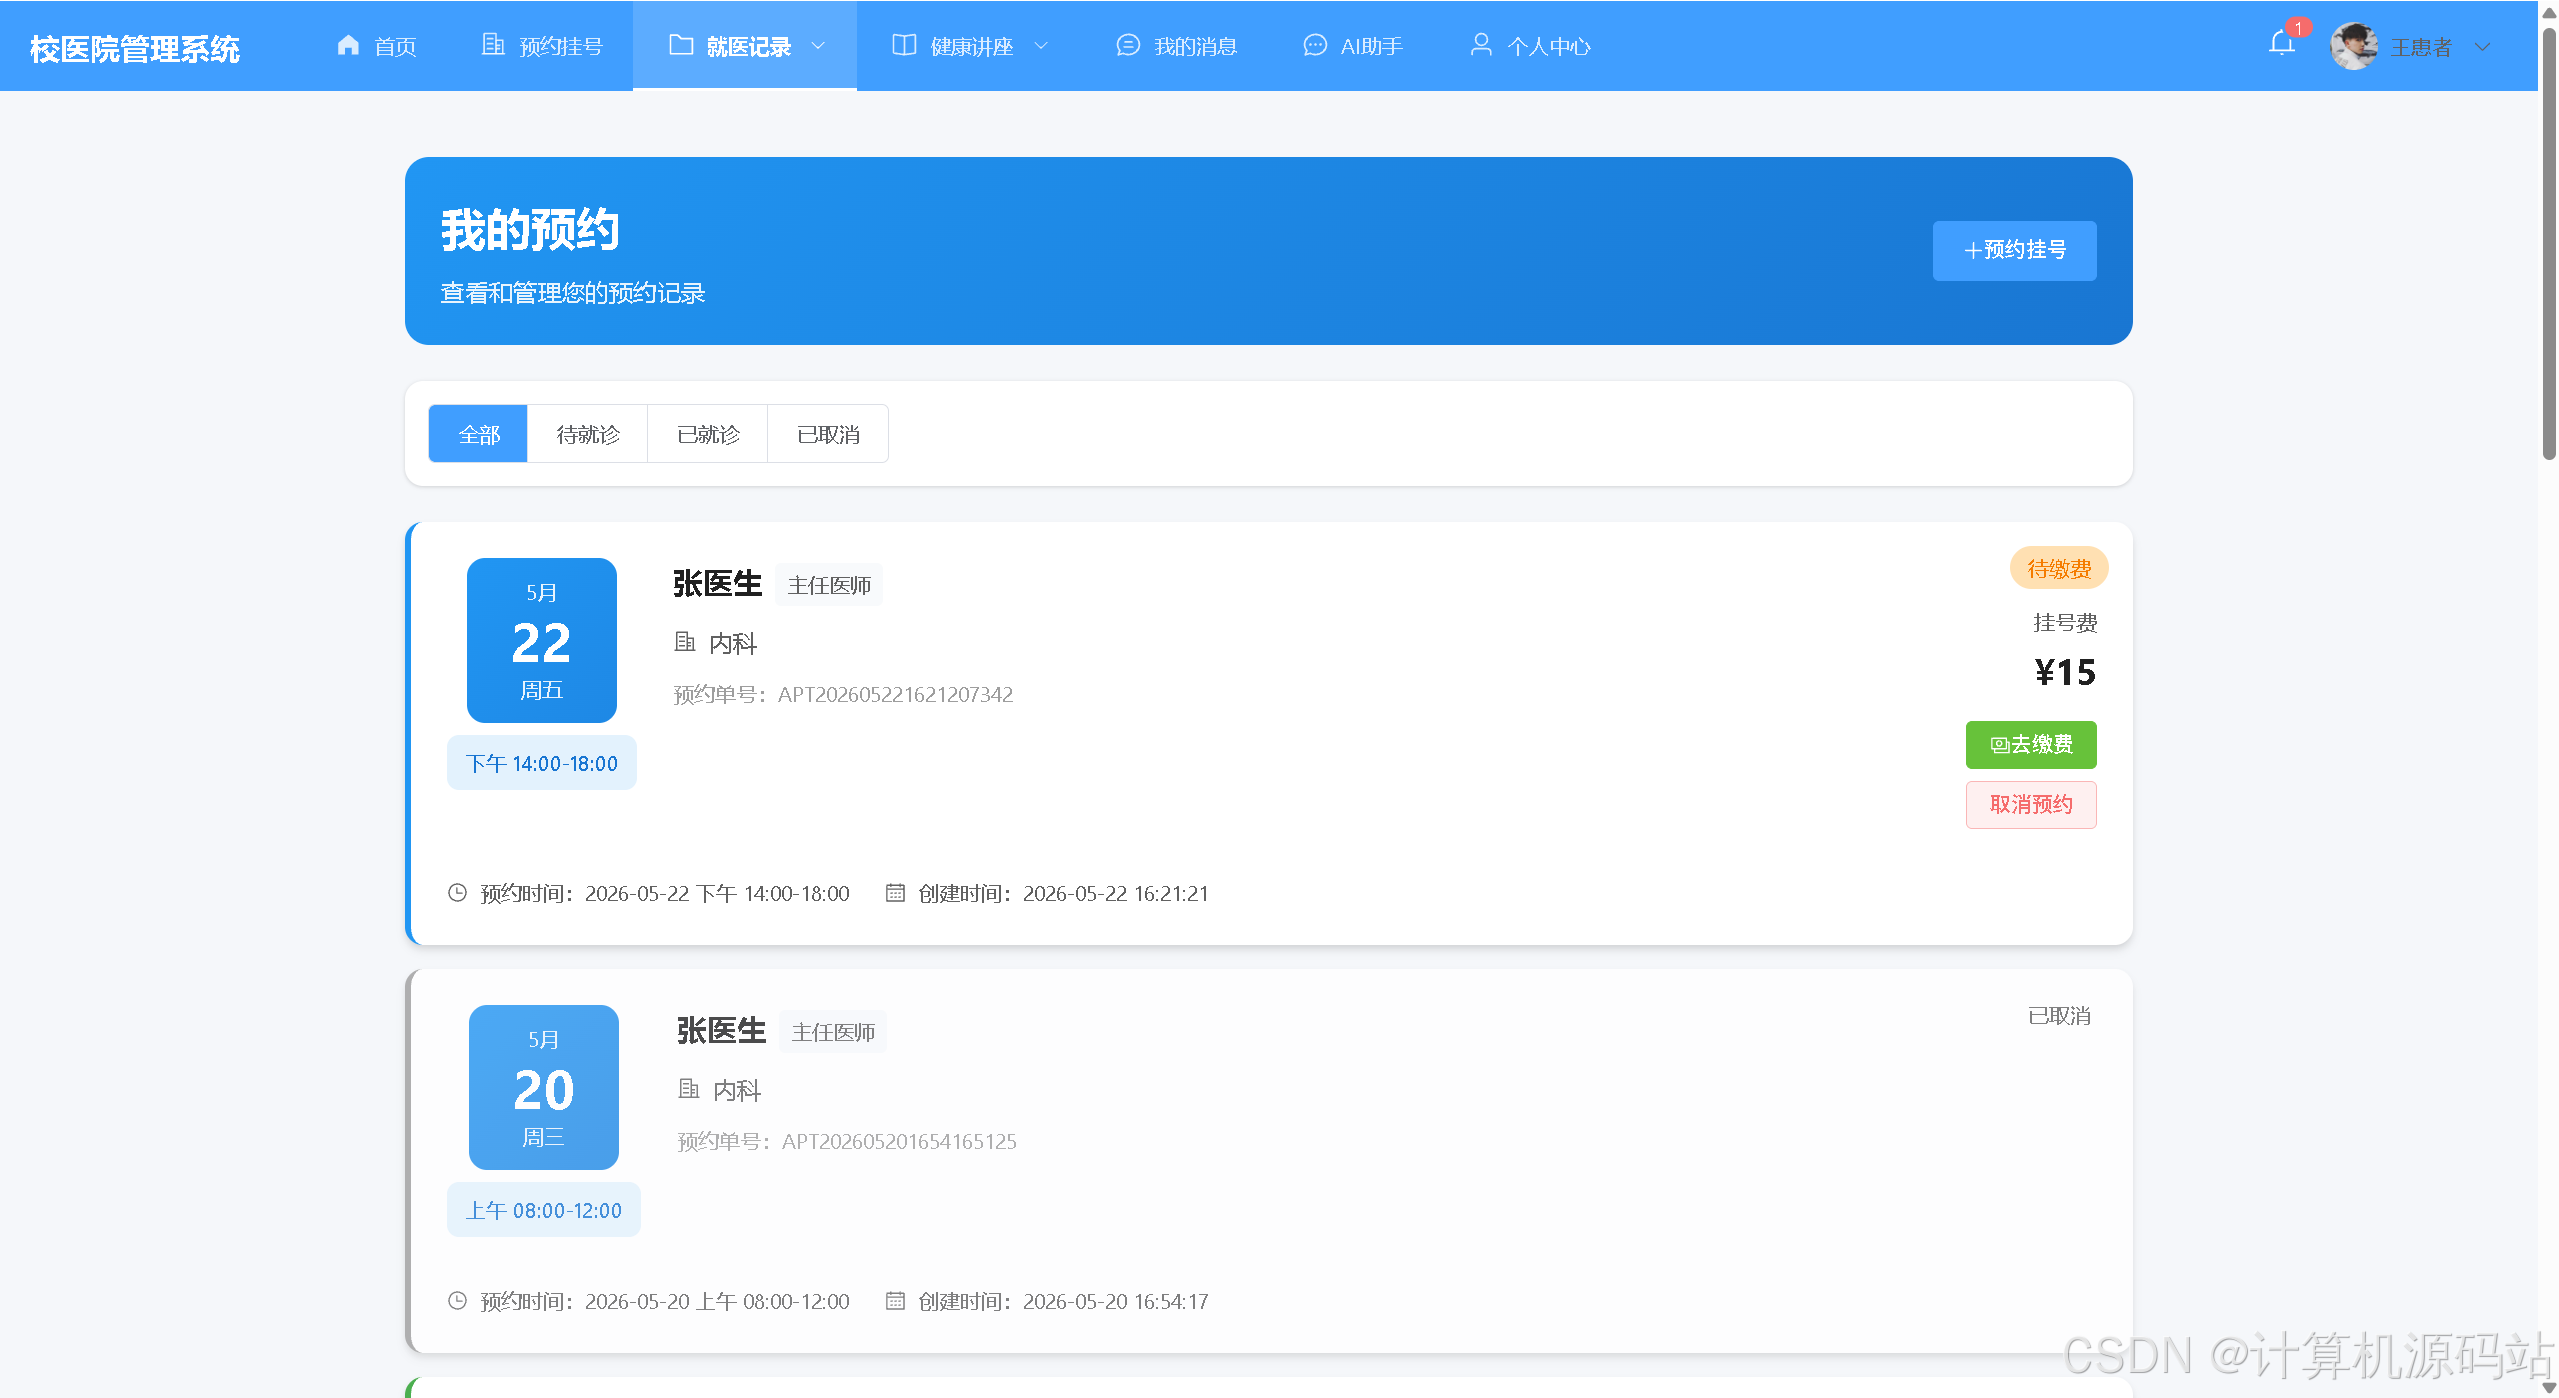Click clock icon beside 预约时间 2026-05-20

pyautogui.click(x=457, y=1301)
